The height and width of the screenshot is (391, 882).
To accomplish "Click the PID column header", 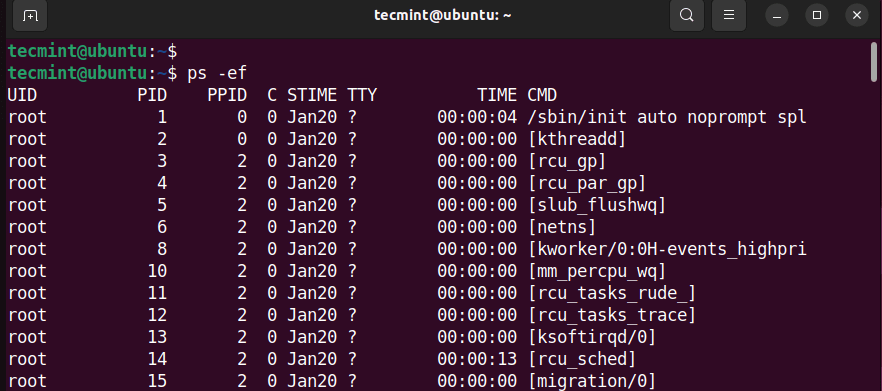I will tap(152, 95).
